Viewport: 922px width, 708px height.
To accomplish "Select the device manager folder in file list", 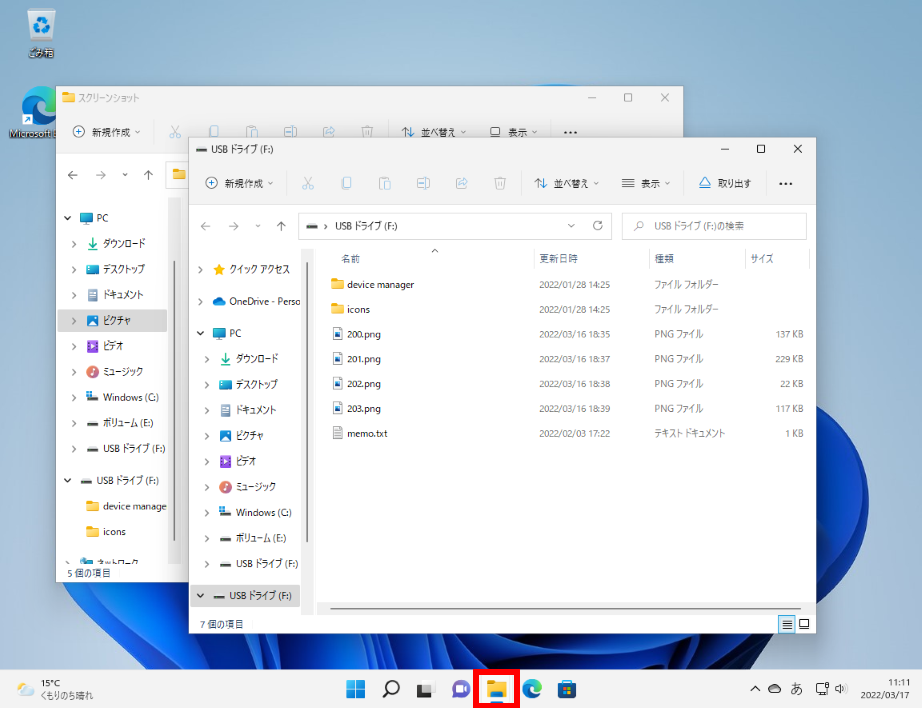I will (372, 285).
